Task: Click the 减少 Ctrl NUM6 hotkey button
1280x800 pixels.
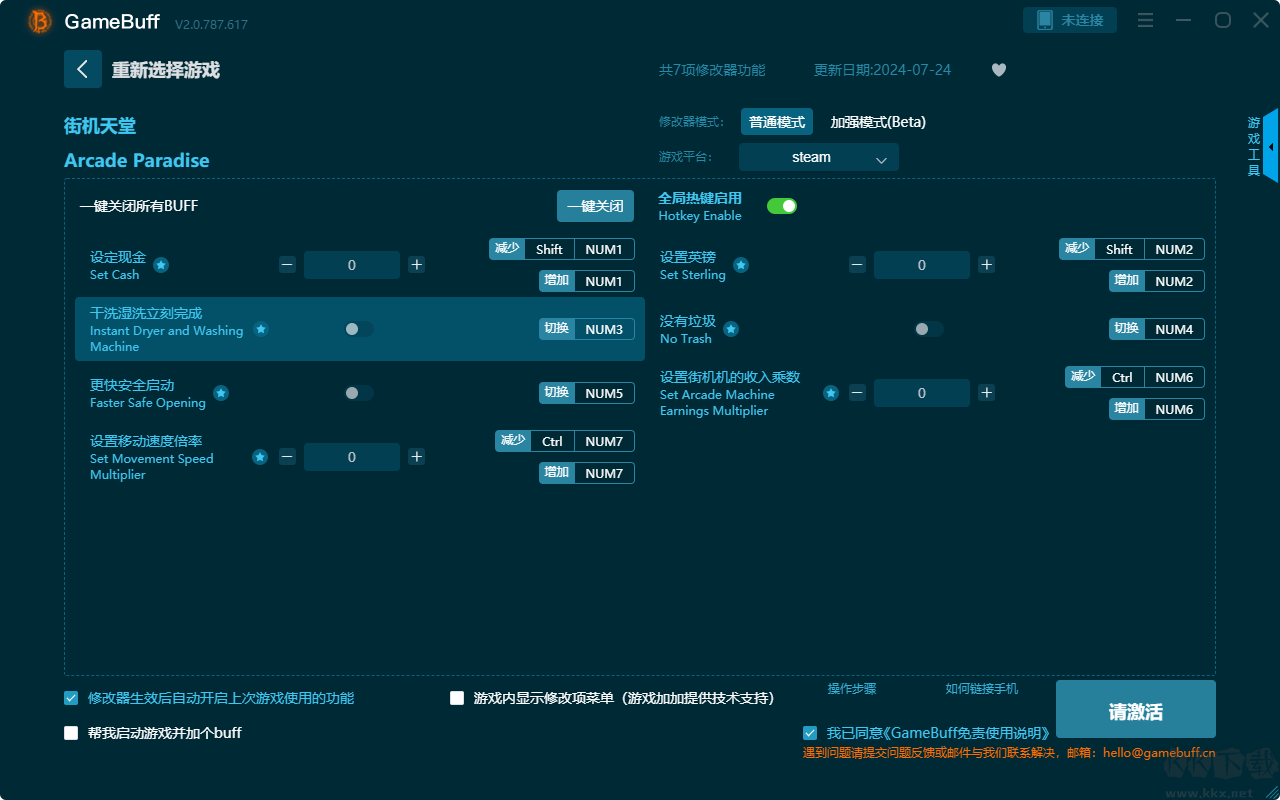Action: point(1135,377)
